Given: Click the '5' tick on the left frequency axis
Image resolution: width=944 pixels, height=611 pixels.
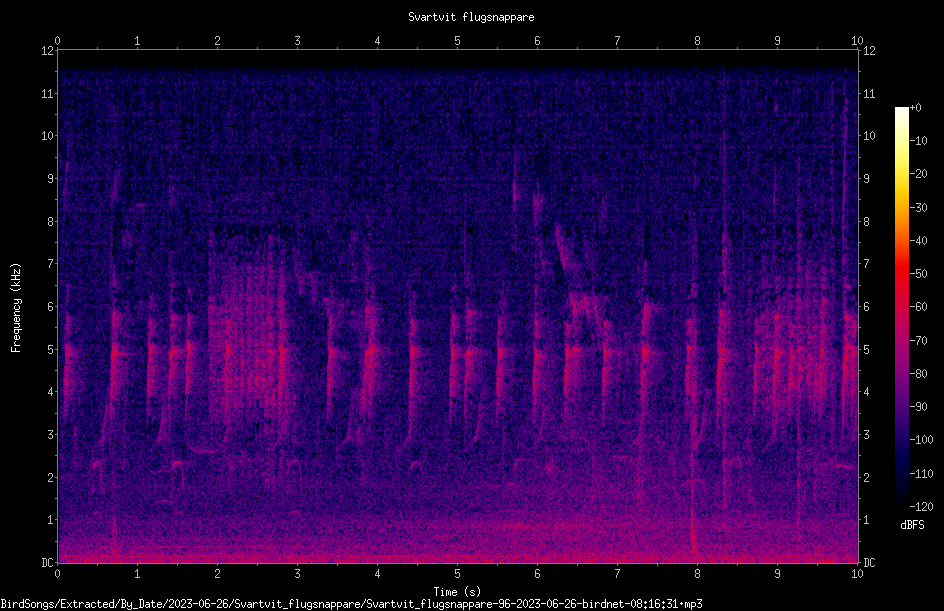Looking at the screenshot, I should (51, 350).
